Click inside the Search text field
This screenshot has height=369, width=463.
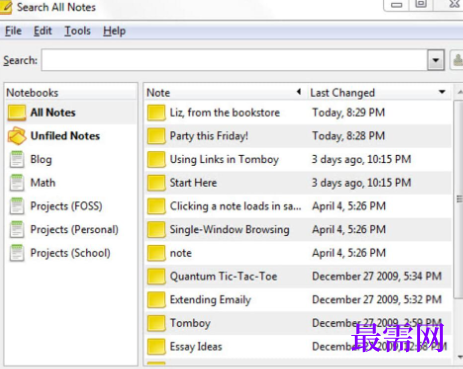click(234, 60)
